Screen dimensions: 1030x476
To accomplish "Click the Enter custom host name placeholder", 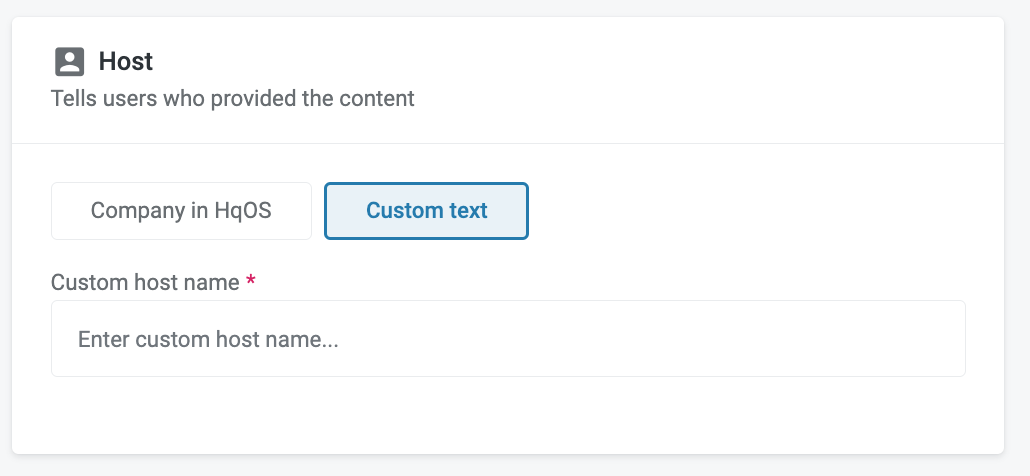I will click(208, 340).
